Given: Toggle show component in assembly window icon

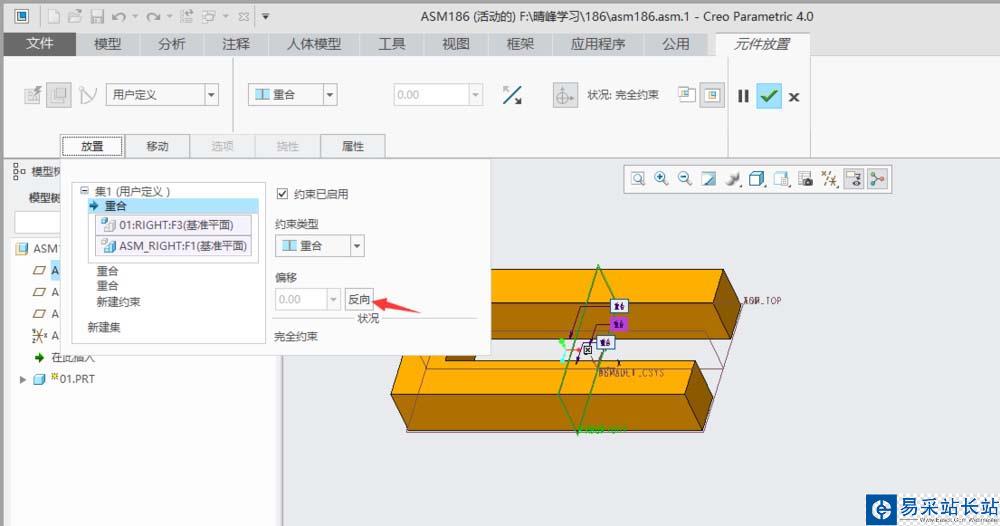Looking at the screenshot, I should [x=712, y=96].
